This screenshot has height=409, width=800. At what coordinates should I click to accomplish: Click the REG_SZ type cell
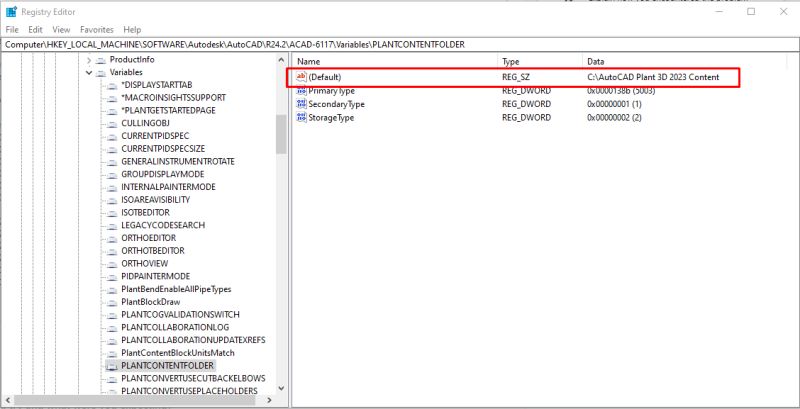[516, 78]
